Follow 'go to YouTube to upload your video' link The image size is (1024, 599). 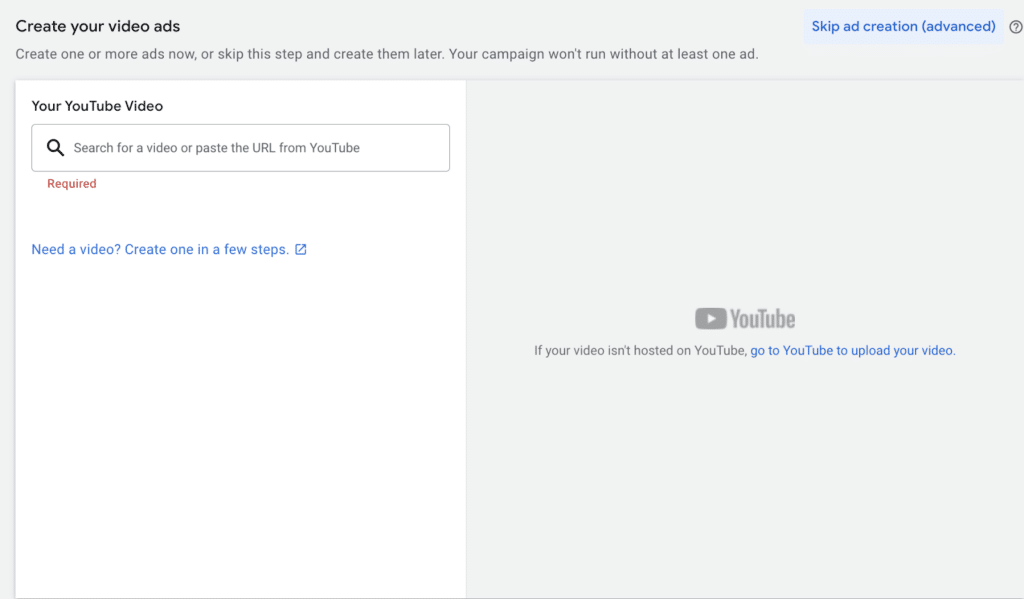(x=852, y=351)
